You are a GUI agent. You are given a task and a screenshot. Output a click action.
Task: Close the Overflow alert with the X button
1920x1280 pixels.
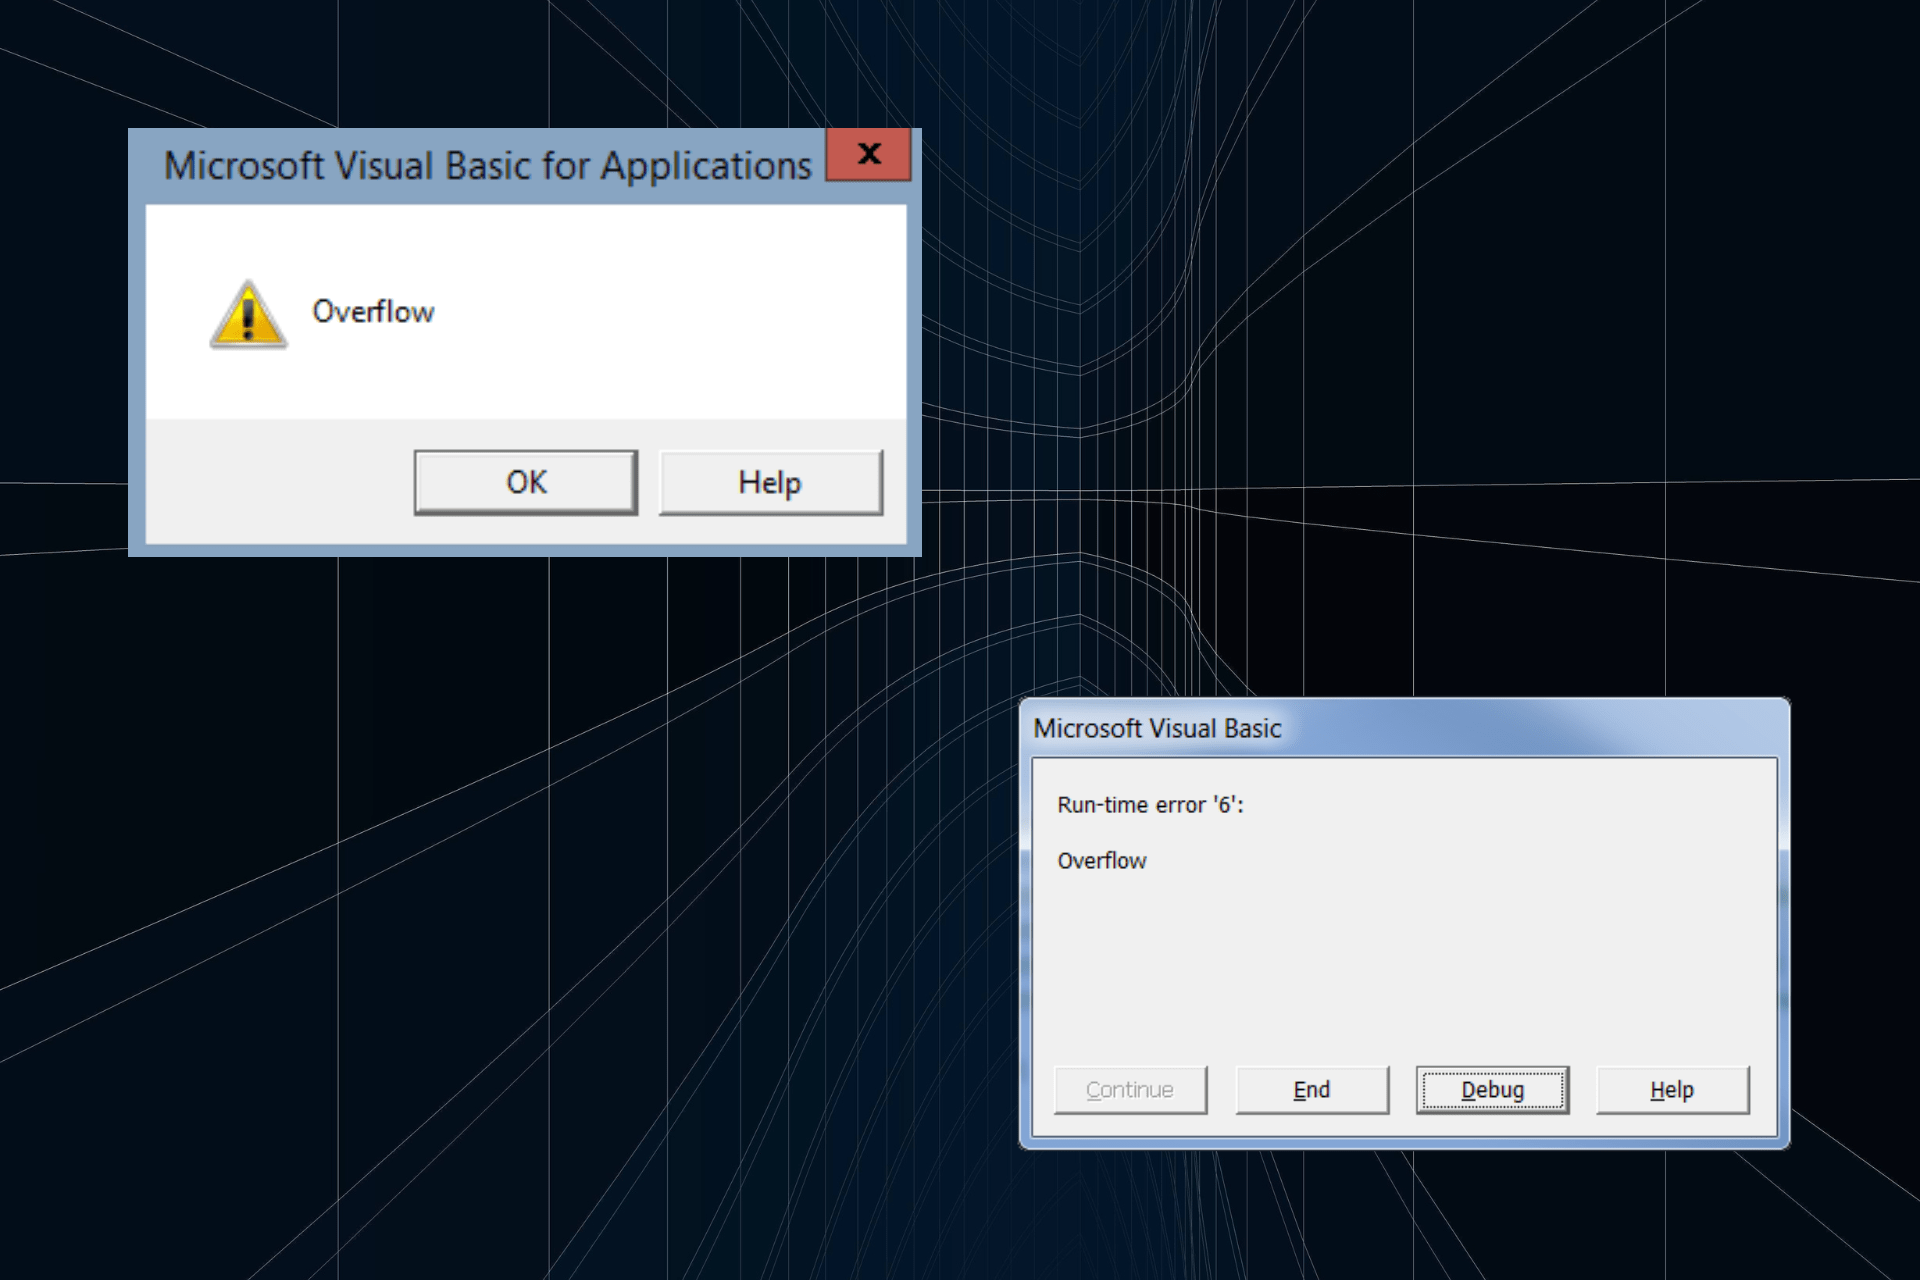pyautogui.click(x=869, y=154)
